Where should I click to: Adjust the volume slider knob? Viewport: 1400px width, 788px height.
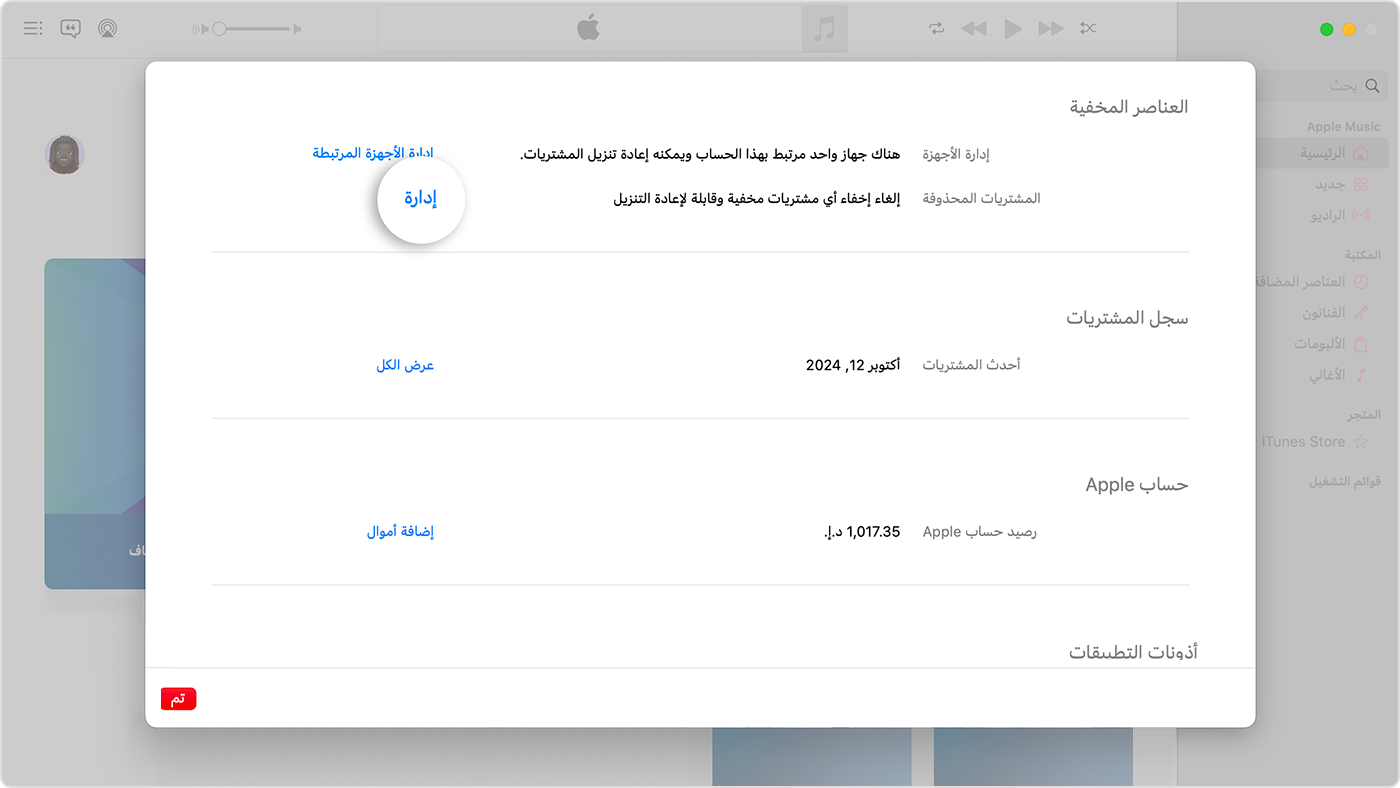pyautogui.click(x=219, y=29)
